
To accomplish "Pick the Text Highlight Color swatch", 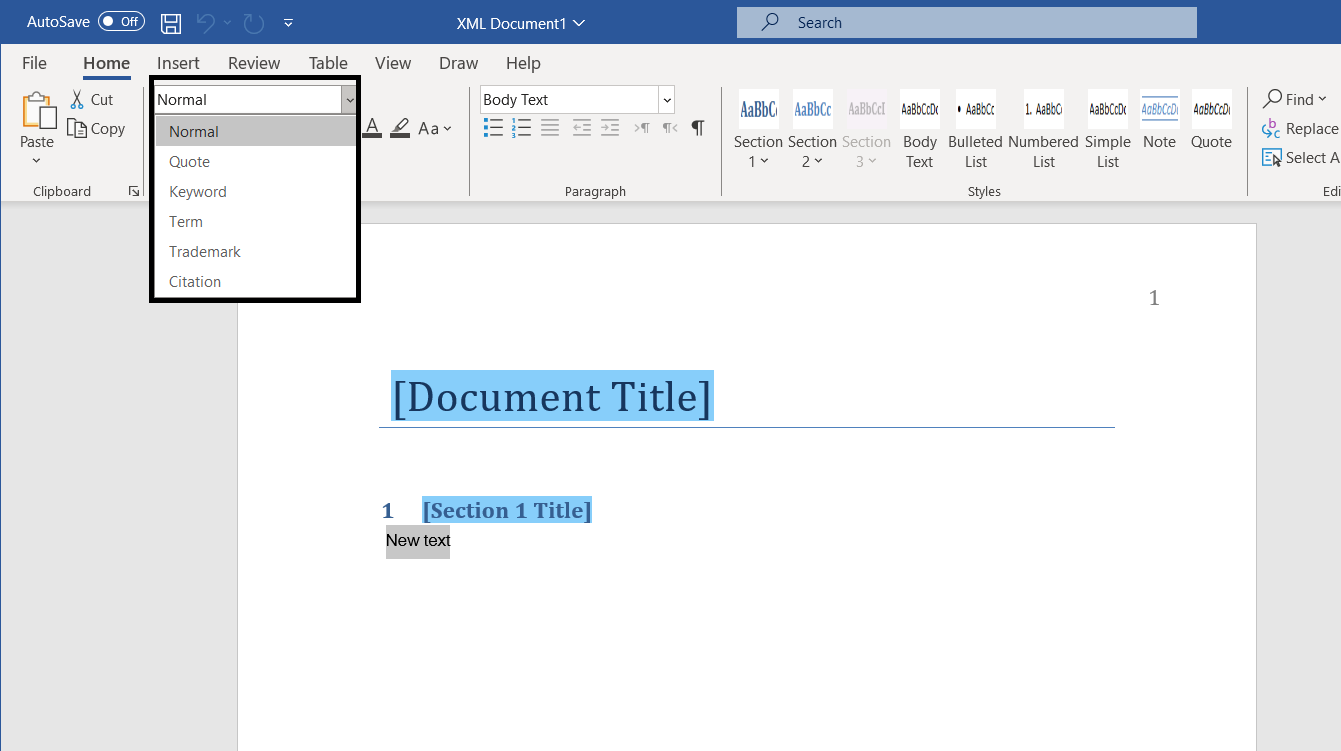I will (399, 127).
